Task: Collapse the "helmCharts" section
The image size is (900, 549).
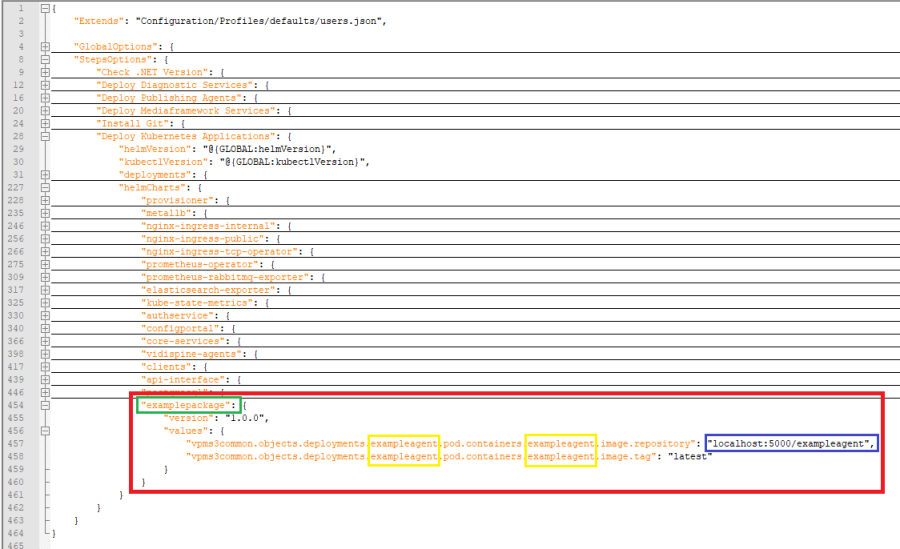Action: [x=45, y=187]
